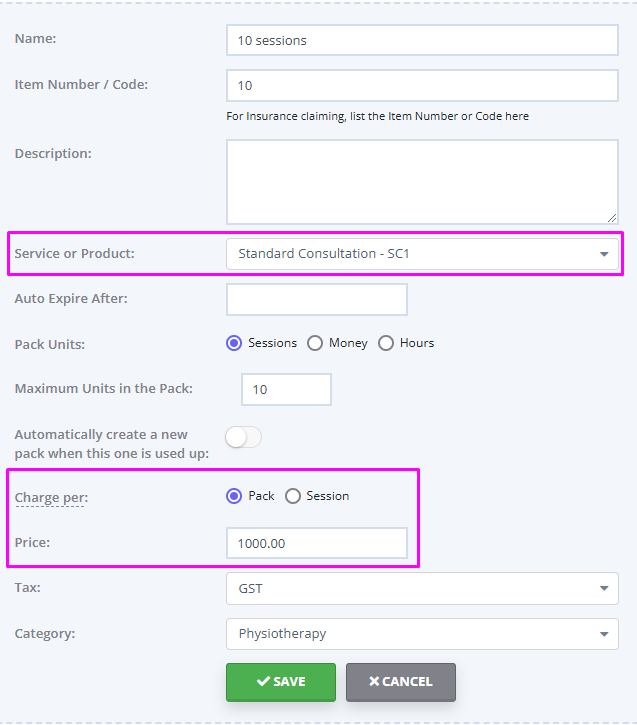Click the grey Cancel button

click(401, 682)
